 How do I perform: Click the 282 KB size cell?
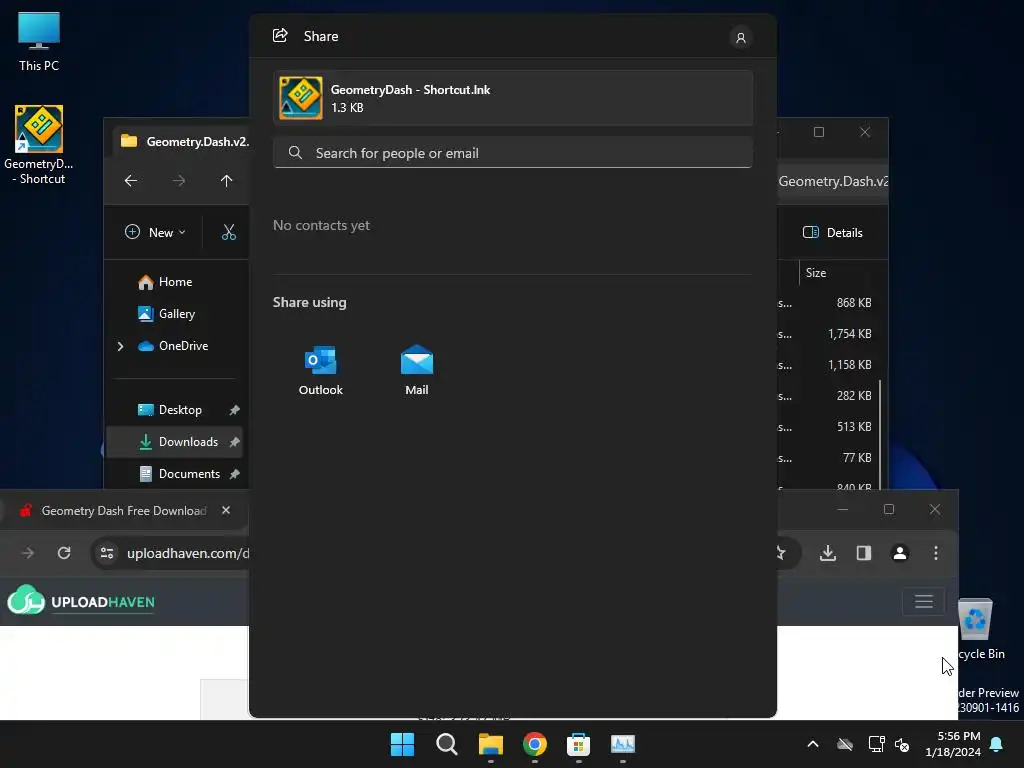tap(854, 396)
